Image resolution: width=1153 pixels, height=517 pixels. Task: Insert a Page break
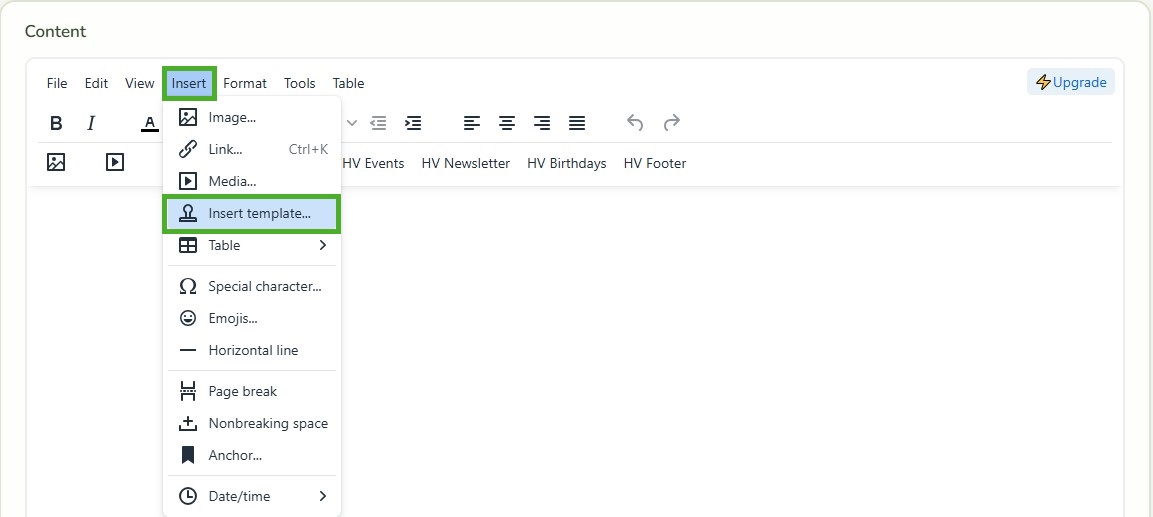coord(251,391)
